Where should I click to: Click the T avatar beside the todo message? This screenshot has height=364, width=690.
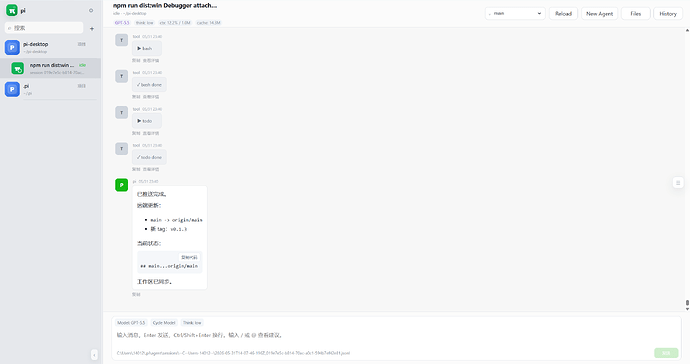point(121,113)
